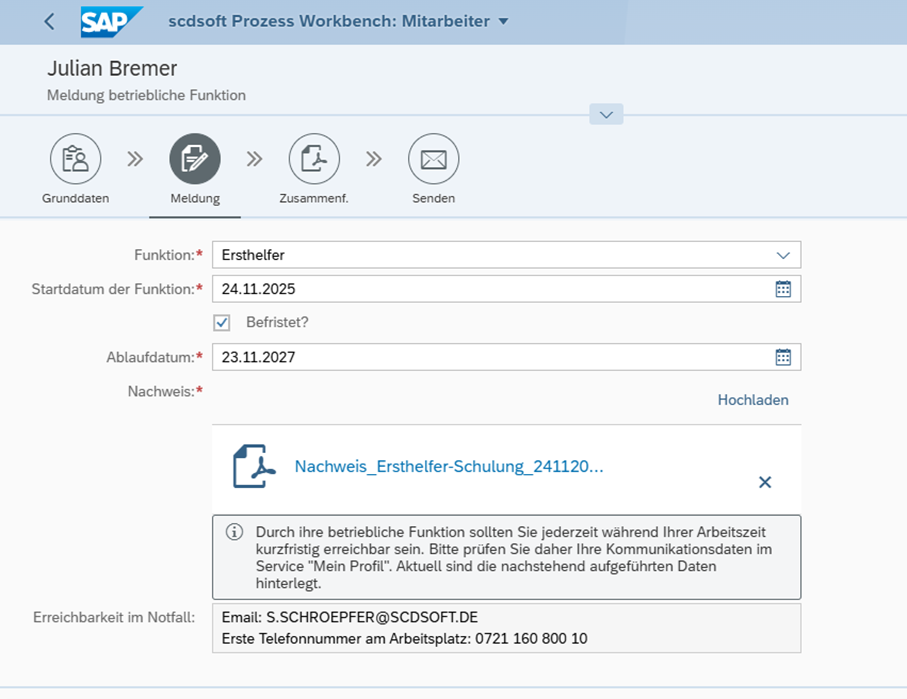Click the PDF file icon of the uploaded Nachweis

pyautogui.click(x=253, y=467)
